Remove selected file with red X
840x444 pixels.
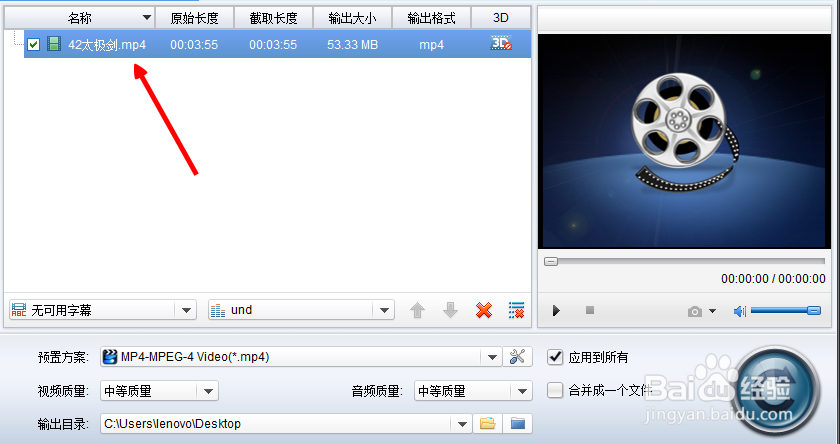tap(484, 310)
